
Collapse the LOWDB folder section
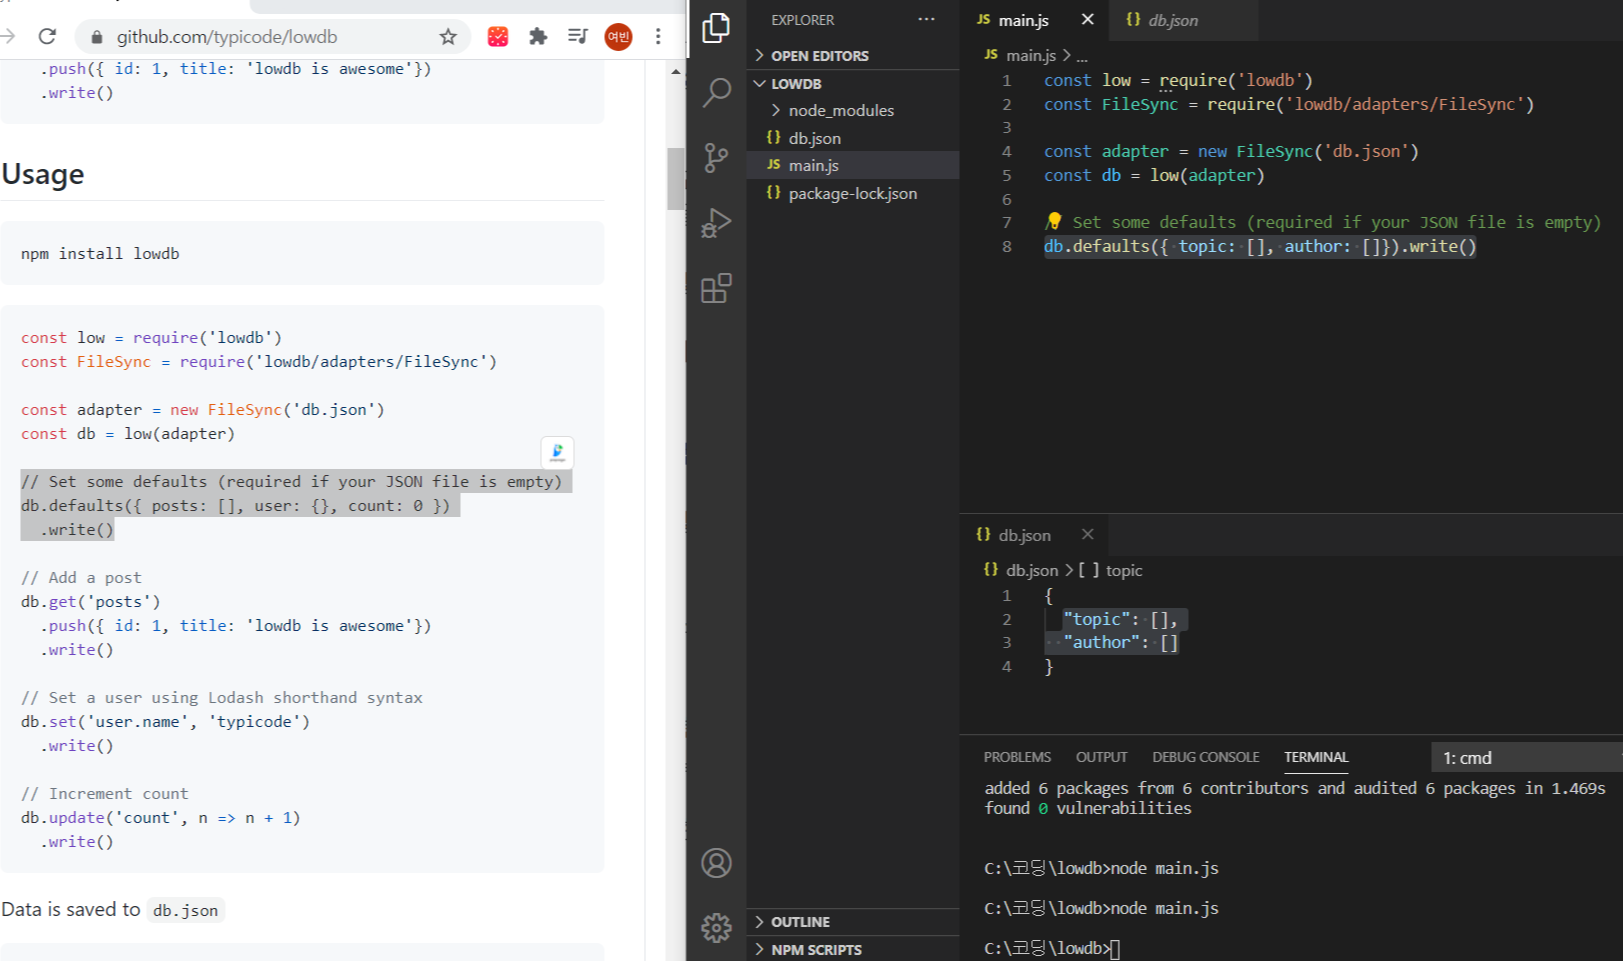pyautogui.click(x=853, y=83)
